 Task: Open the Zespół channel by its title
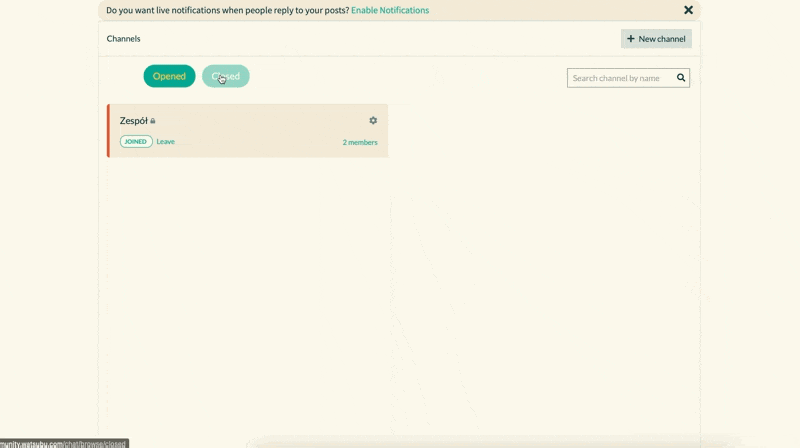(x=133, y=121)
